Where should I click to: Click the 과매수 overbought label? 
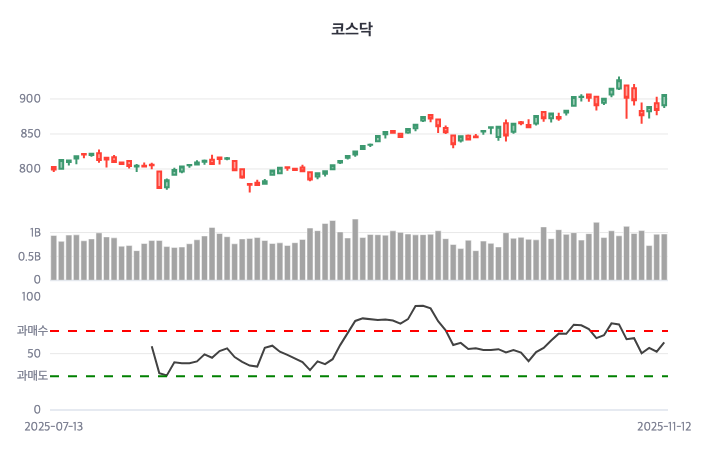pyautogui.click(x=32, y=330)
